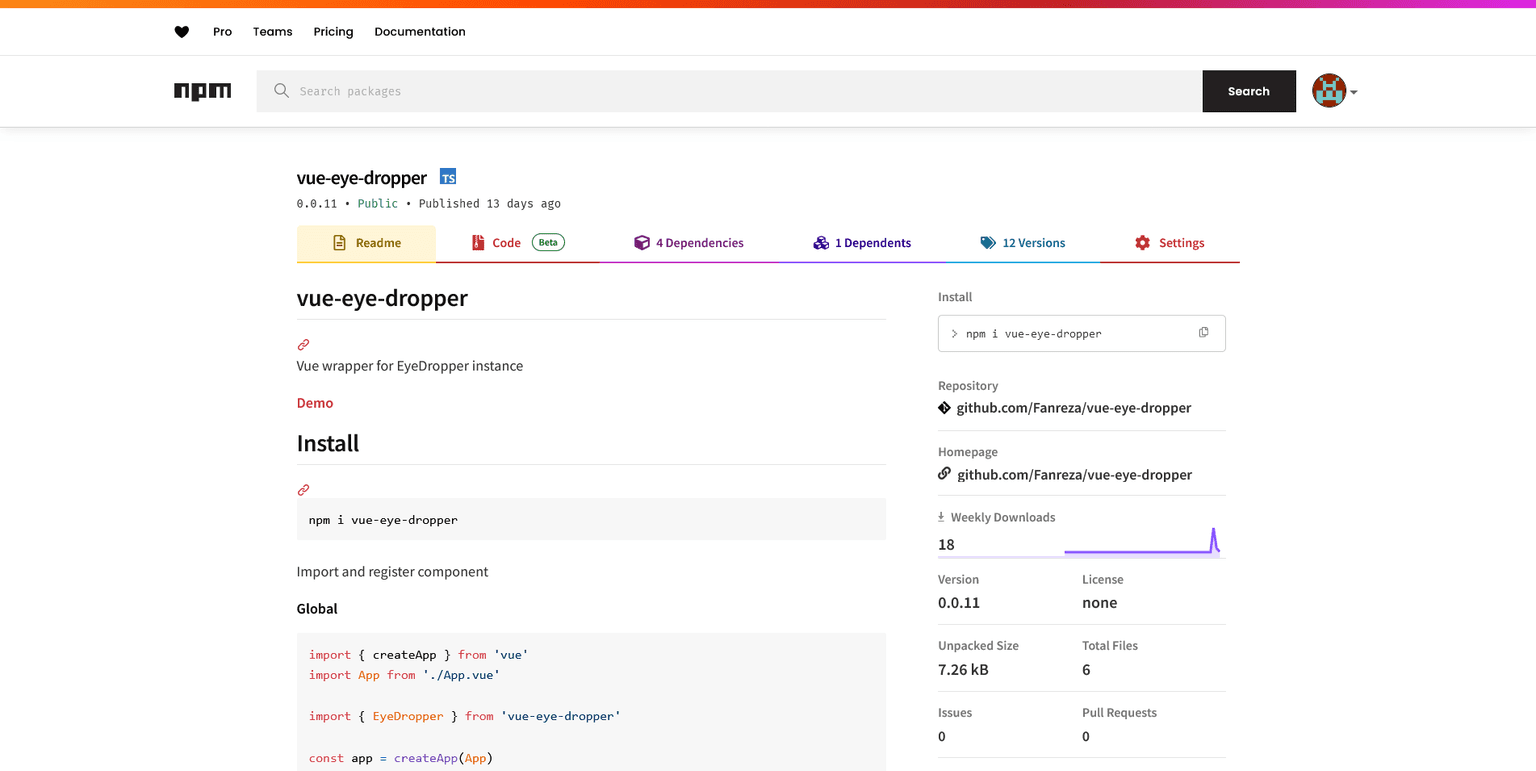Open the 12 Versions tab
The image size is (1536, 771).
click(x=1022, y=243)
